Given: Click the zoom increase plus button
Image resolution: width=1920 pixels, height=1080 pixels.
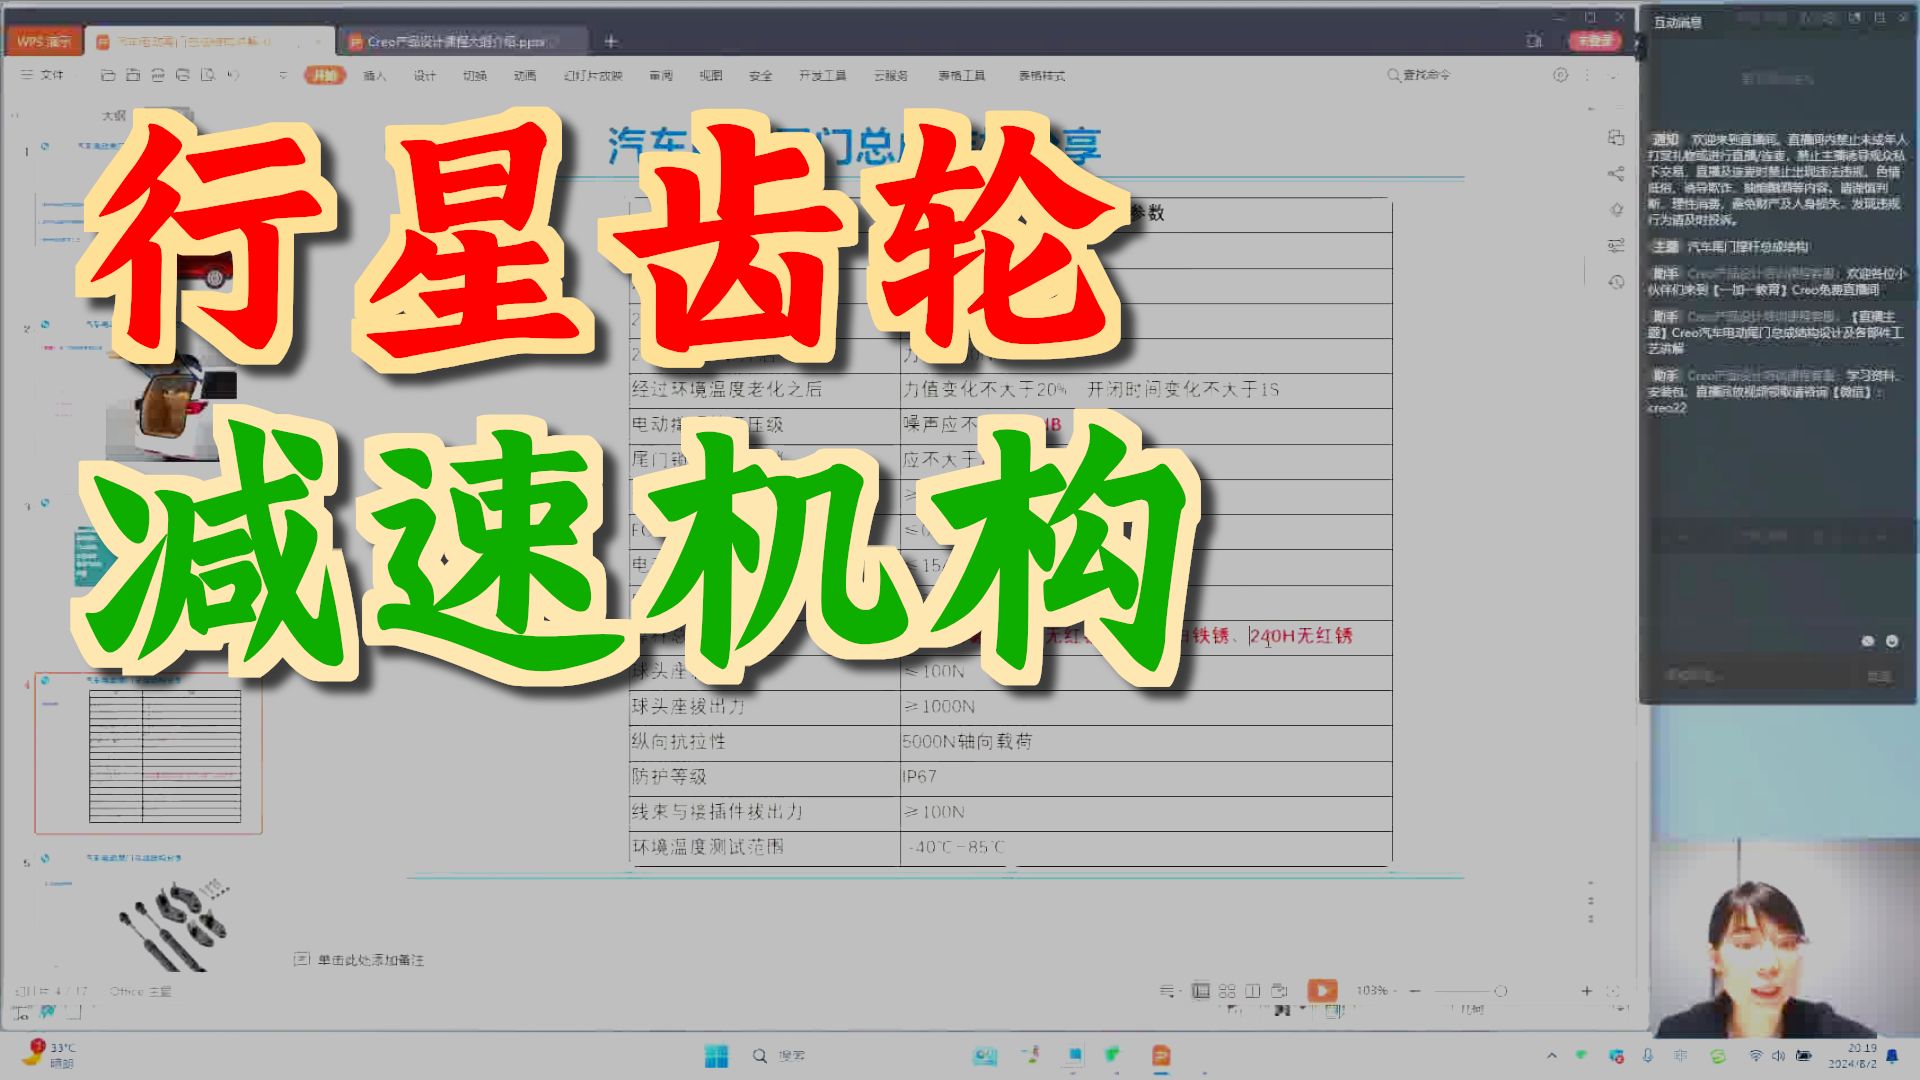Looking at the screenshot, I should [1586, 991].
